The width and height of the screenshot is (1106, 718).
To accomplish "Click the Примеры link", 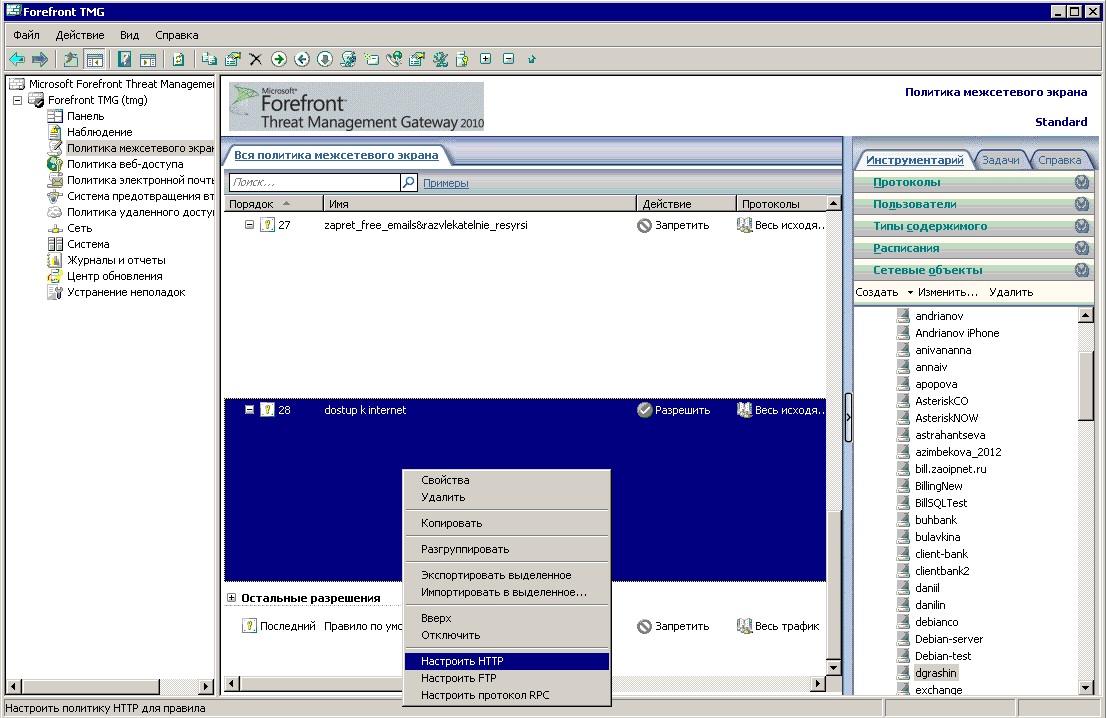I will [x=445, y=183].
